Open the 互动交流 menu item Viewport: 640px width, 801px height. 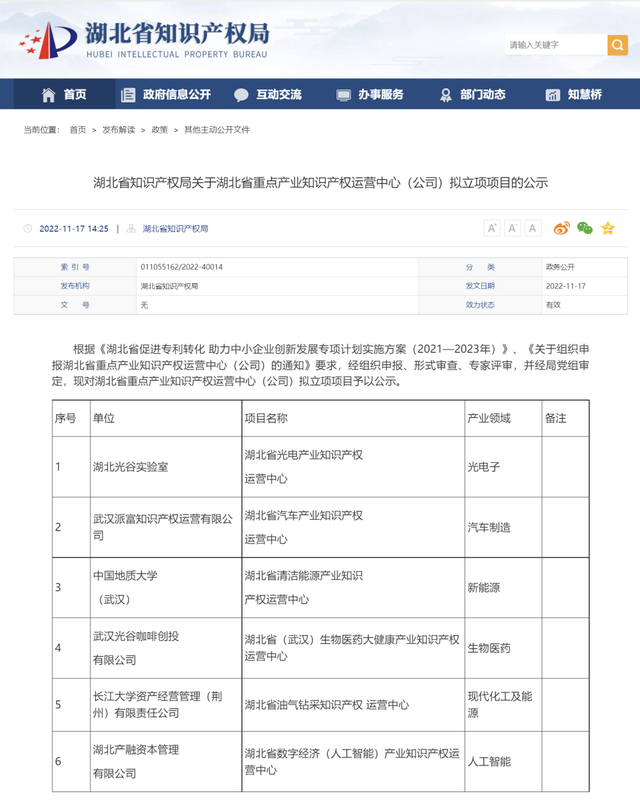268,95
